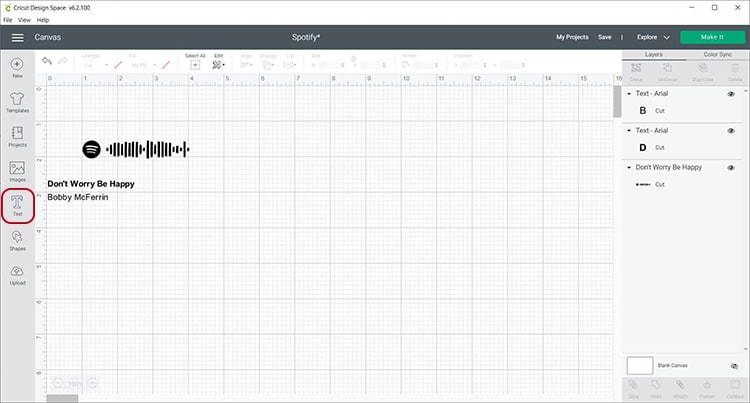Redo the last action
The width and height of the screenshot is (750, 403).
62,61
